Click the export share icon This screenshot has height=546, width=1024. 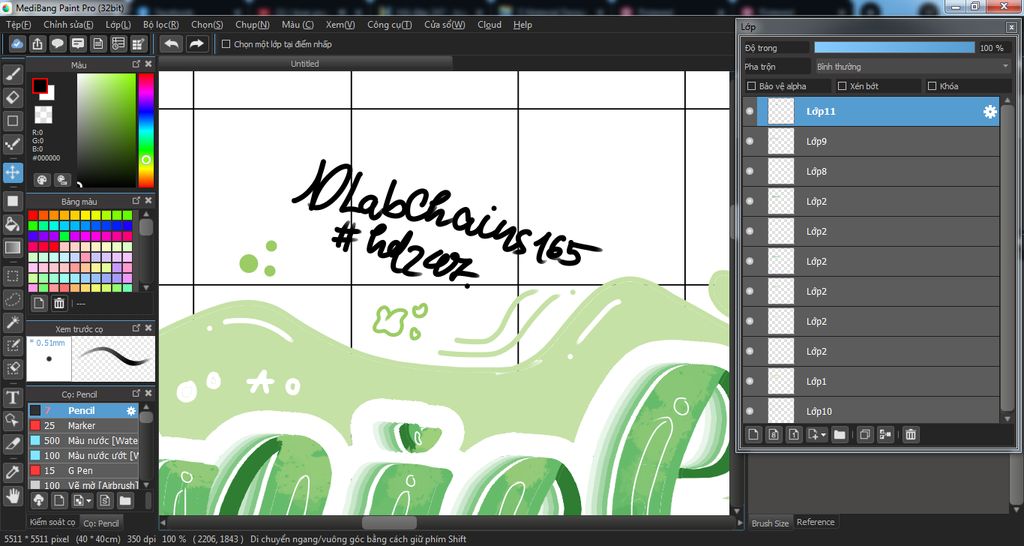37,44
